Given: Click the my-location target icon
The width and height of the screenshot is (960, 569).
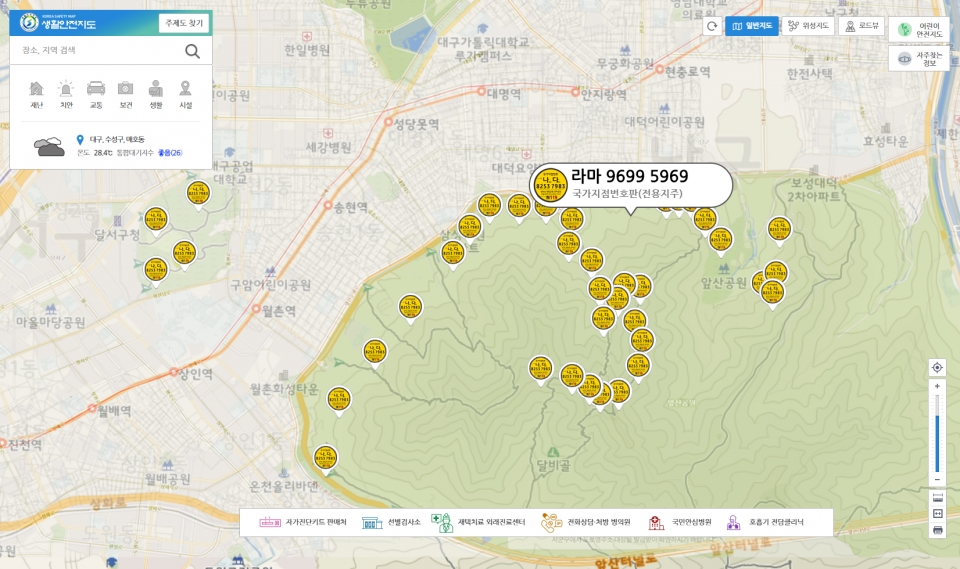Looking at the screenshot, I should tap(937, 367).
